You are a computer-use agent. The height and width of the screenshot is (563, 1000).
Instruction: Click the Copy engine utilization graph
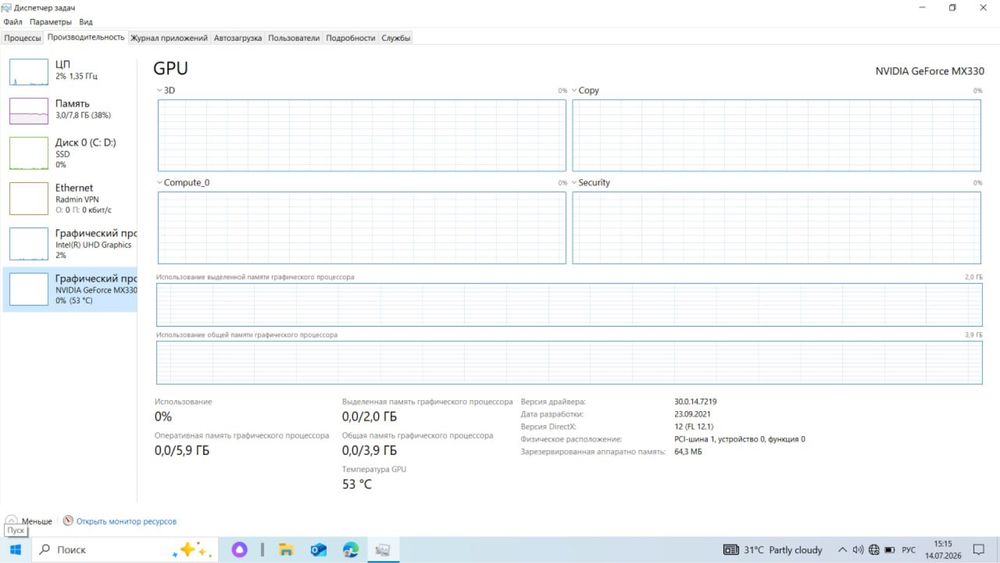click(776, 135)
